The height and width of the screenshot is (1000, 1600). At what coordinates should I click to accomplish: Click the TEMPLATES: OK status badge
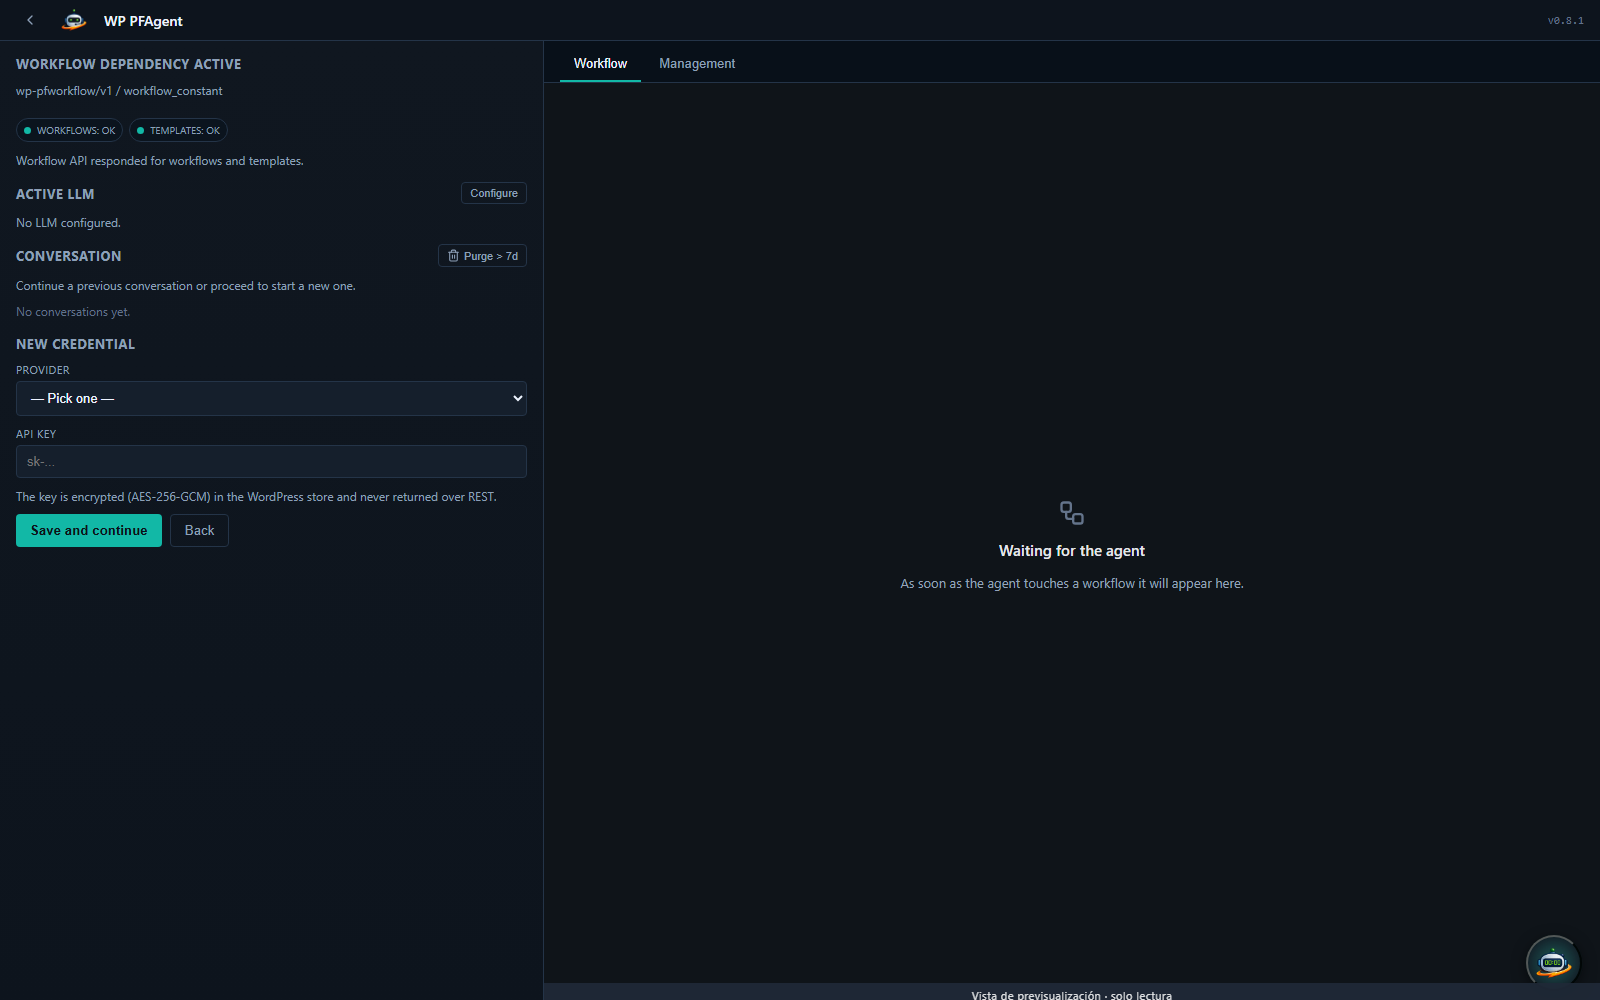(178, 130)
